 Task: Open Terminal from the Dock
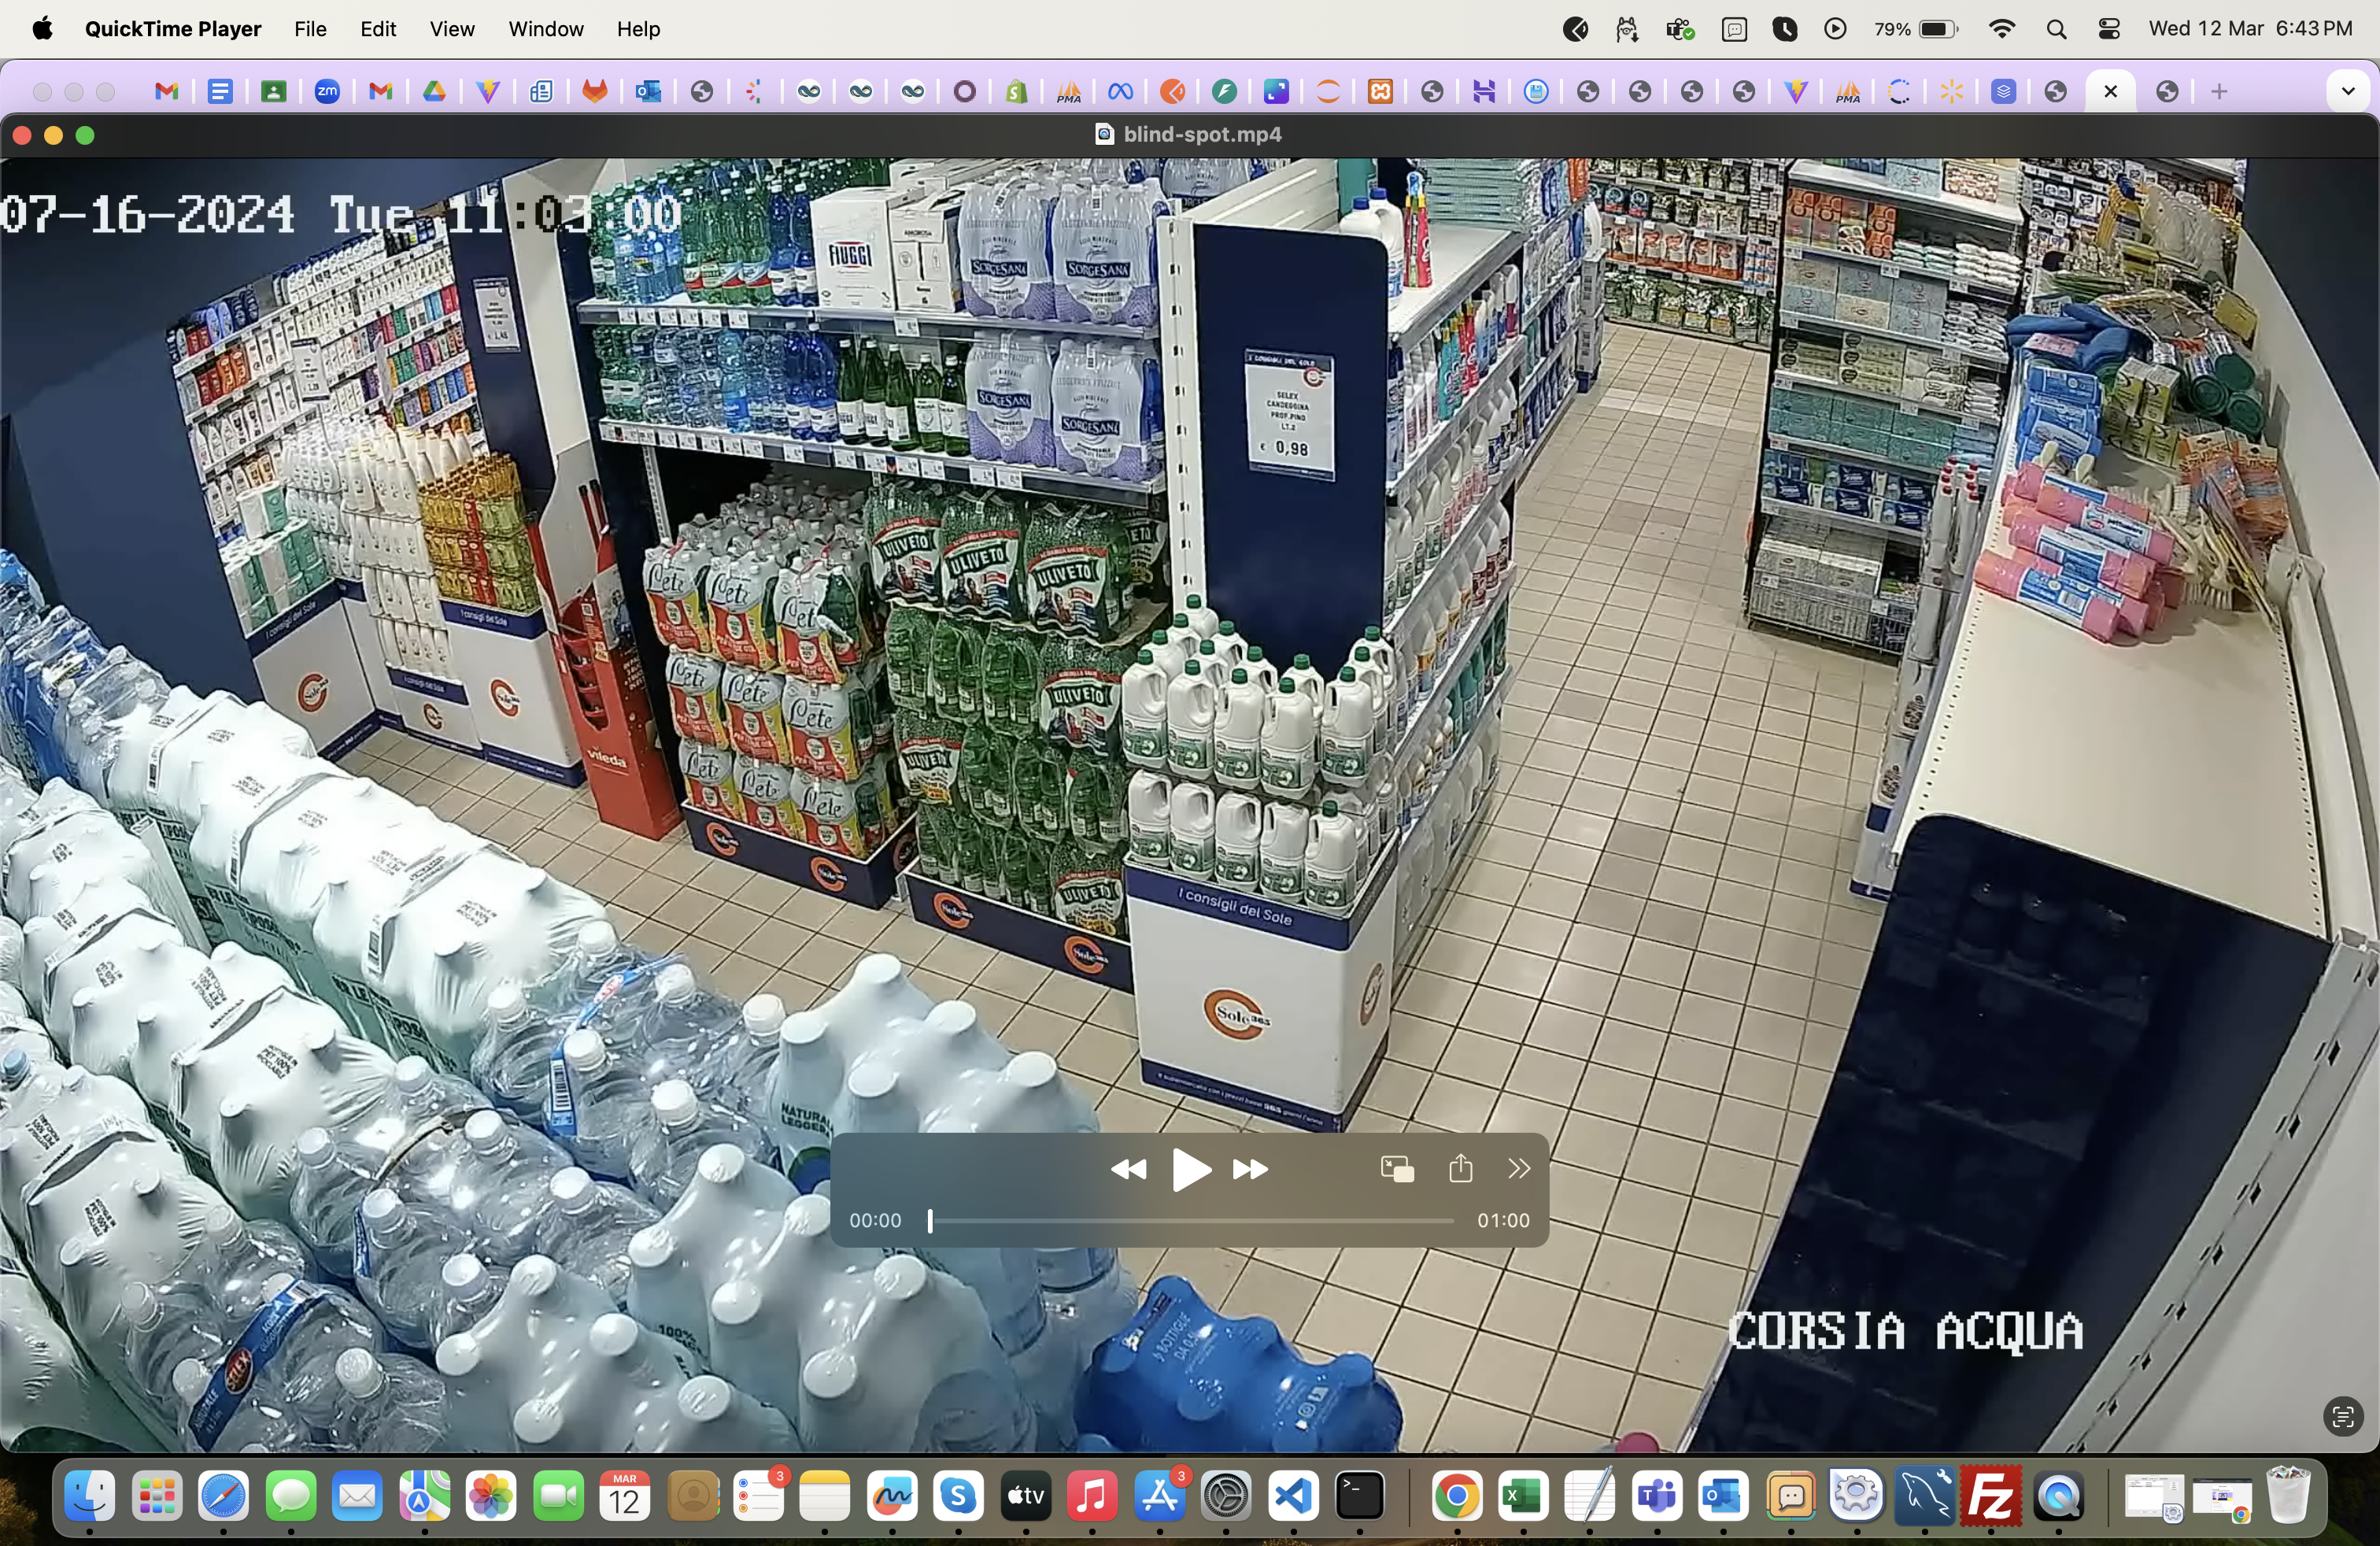pos(1360,1496)
